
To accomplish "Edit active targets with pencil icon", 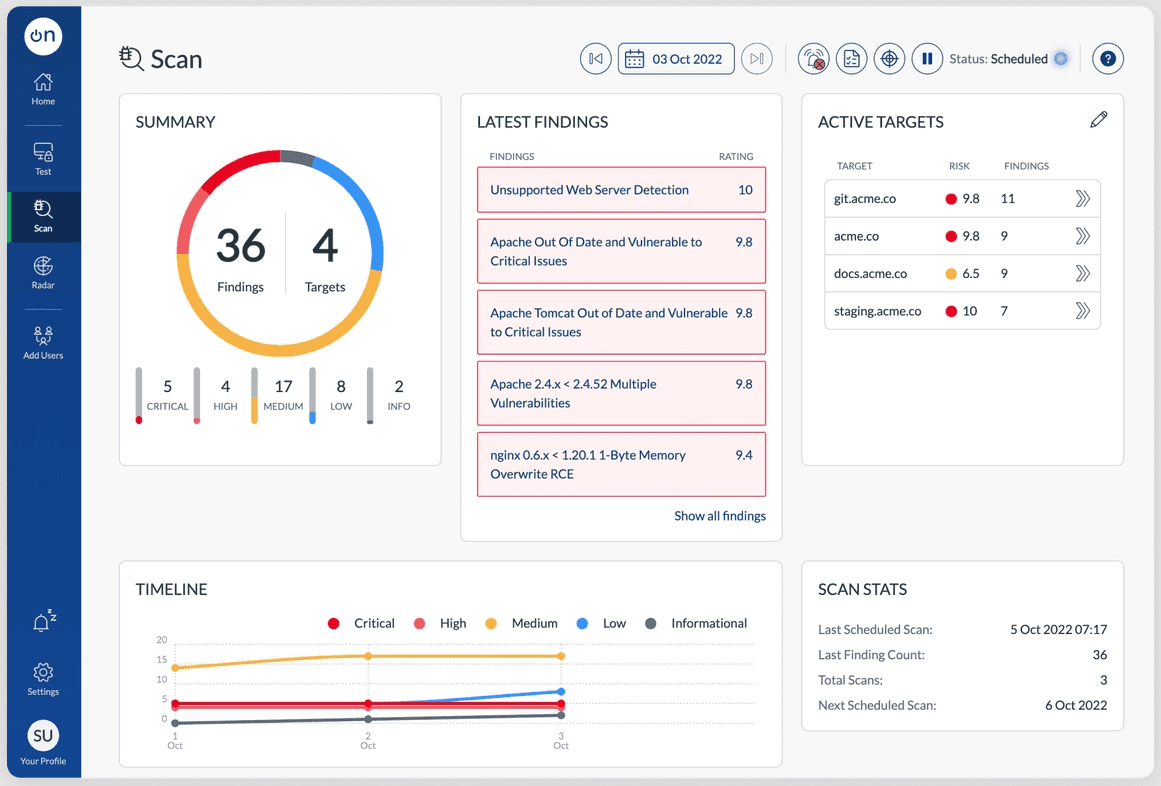I will click(x=1099, y=120).
